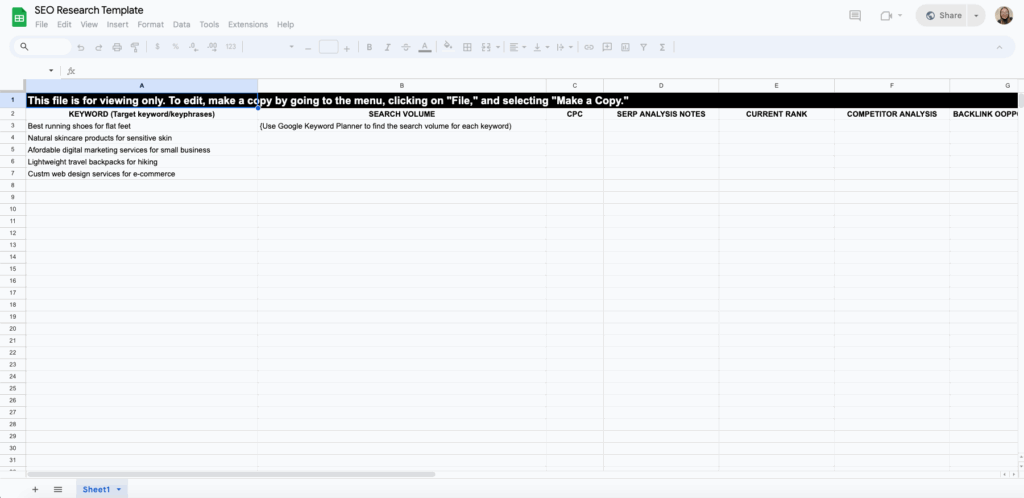This screenshot has height=498, width=1024.
Task: Select the 'Best running shoes for flat feet' cell
Action: (142, 126)
